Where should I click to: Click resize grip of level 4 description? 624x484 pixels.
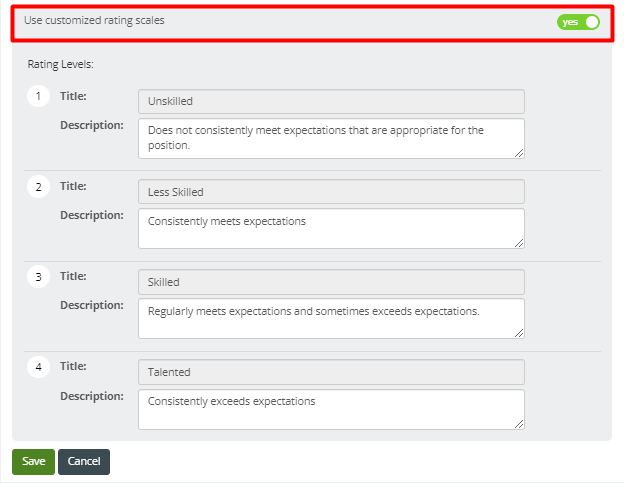point(519,424)
